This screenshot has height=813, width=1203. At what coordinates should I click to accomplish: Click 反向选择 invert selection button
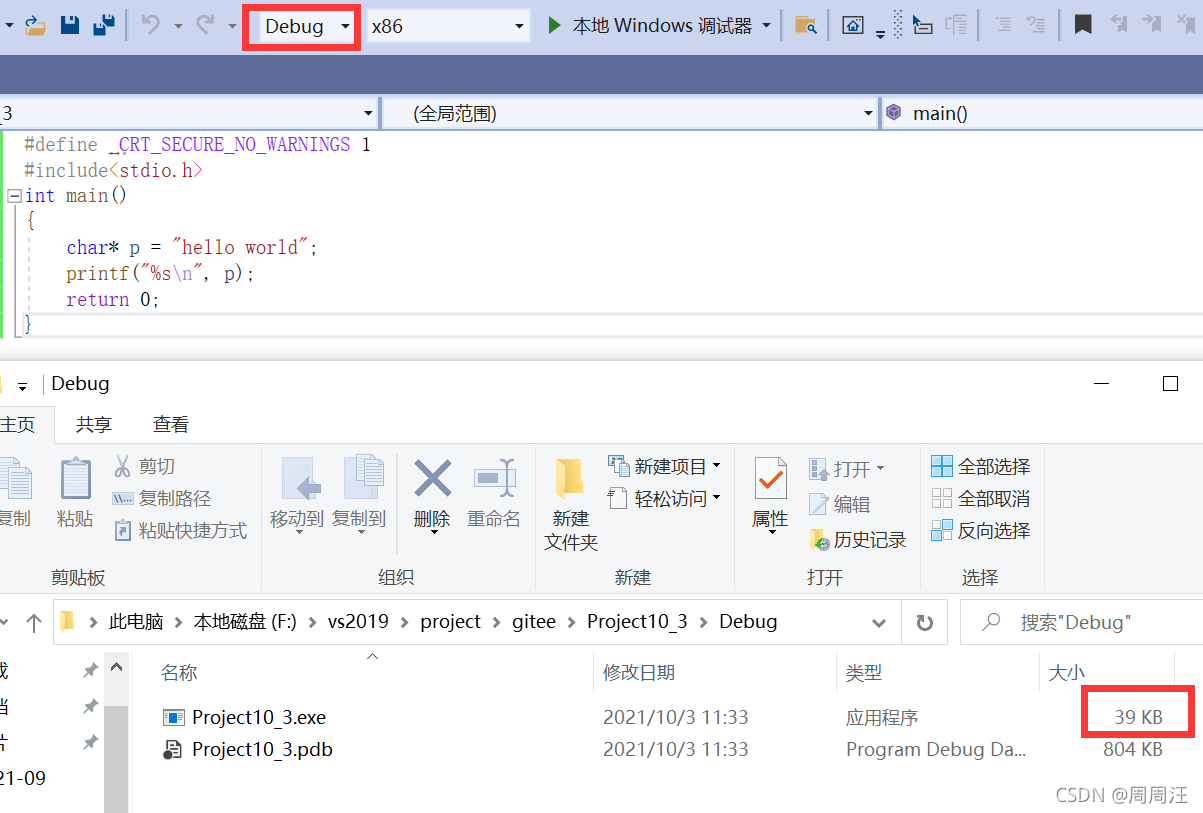point(981,530)
